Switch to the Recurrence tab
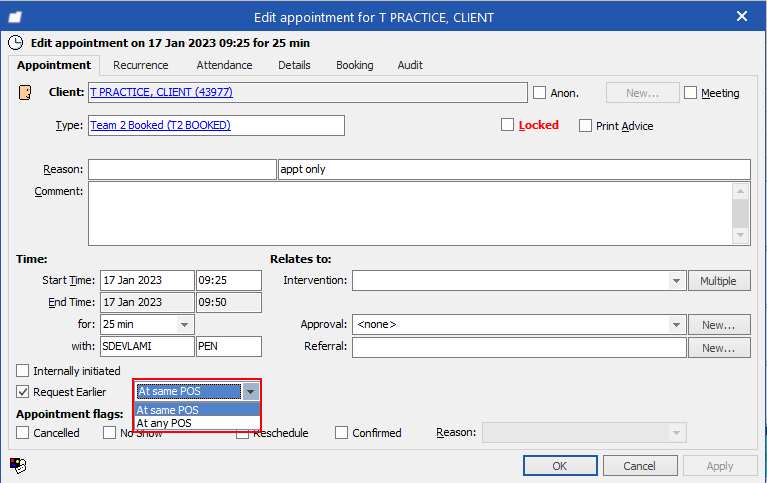The height and width of the screenshot is (483, 767). click(140, 65)
